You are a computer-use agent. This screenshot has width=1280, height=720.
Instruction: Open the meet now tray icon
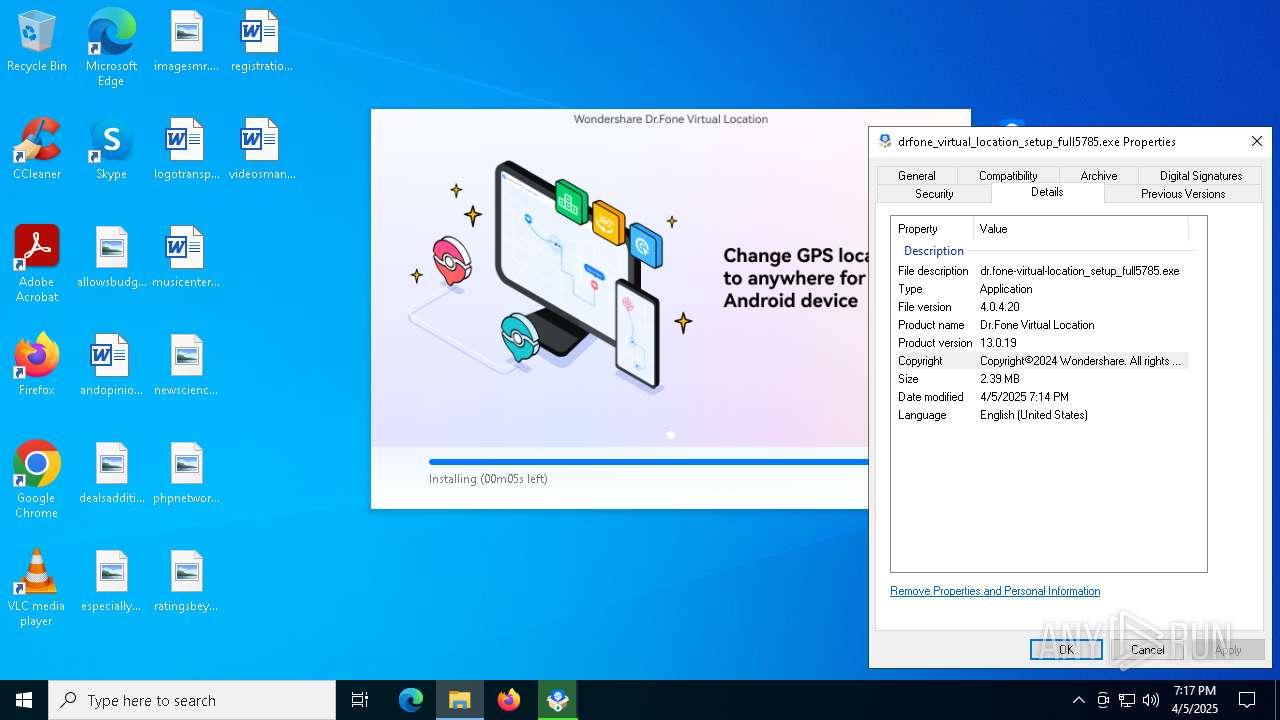pyautogui.click(x=1103, y=700)
